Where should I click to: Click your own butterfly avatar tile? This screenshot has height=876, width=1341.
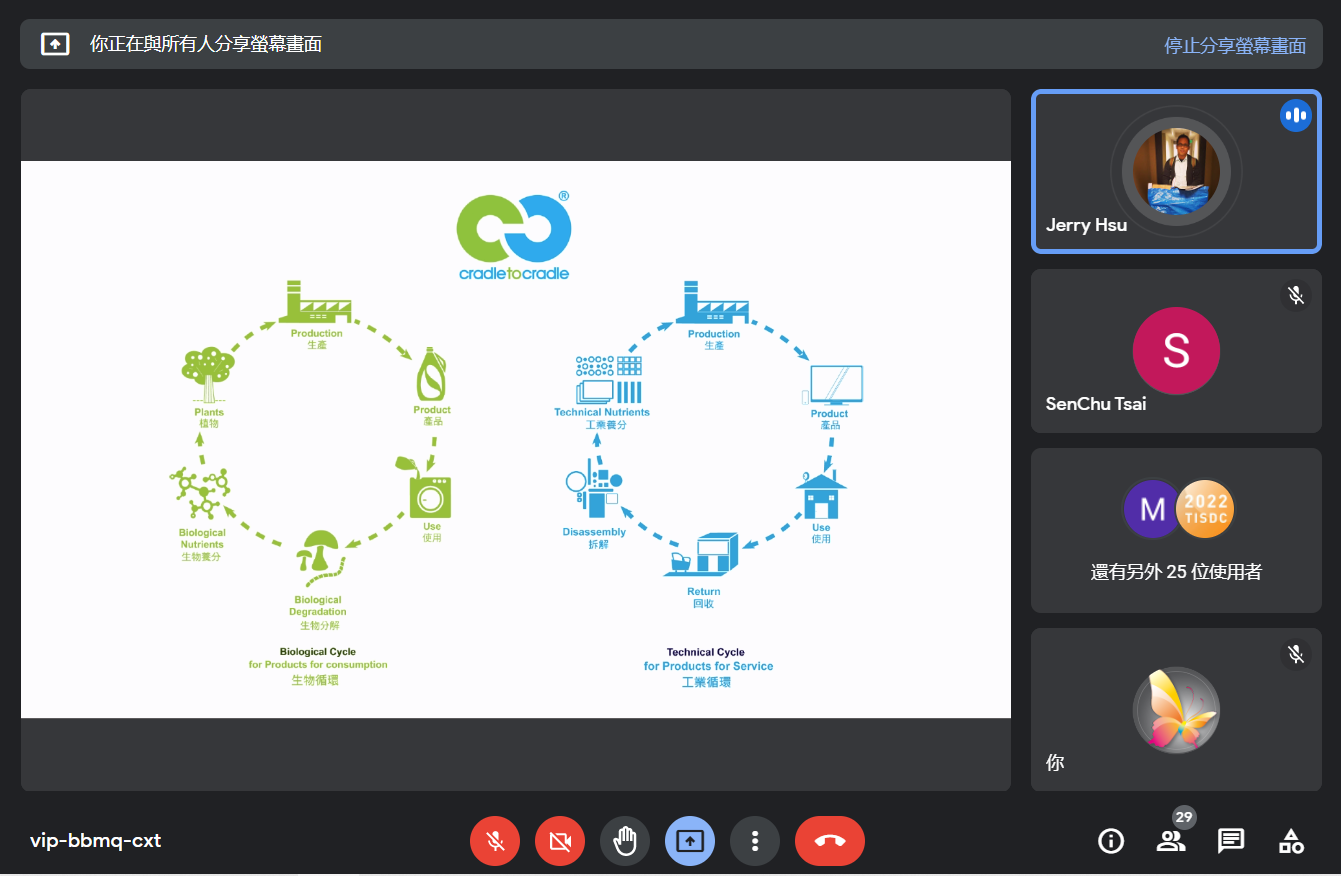pos(1176,710)
